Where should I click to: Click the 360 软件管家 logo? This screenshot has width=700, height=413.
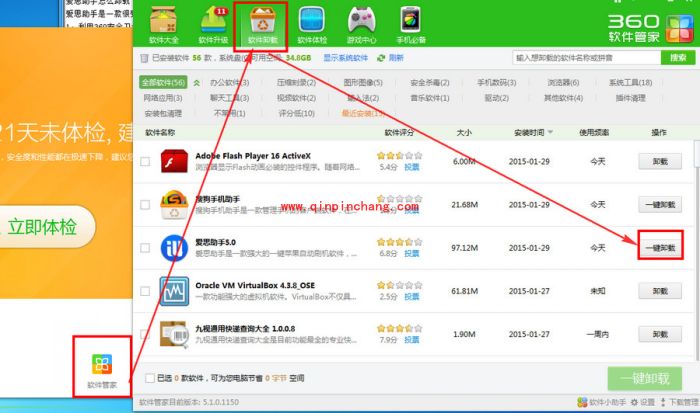click(x=650, y=28)
